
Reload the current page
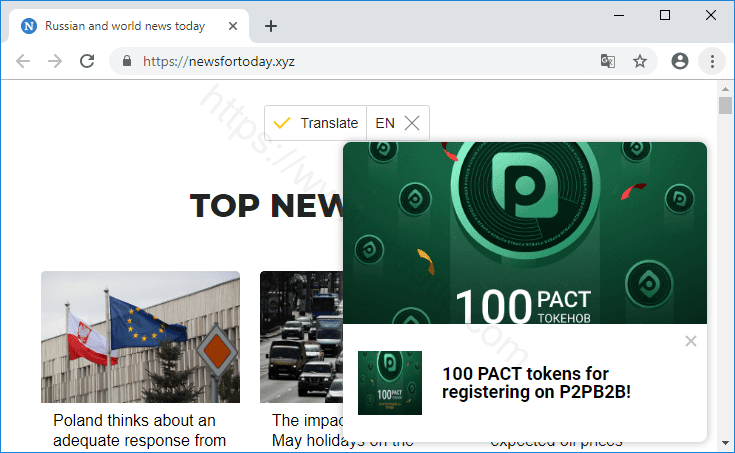point(87,61)
